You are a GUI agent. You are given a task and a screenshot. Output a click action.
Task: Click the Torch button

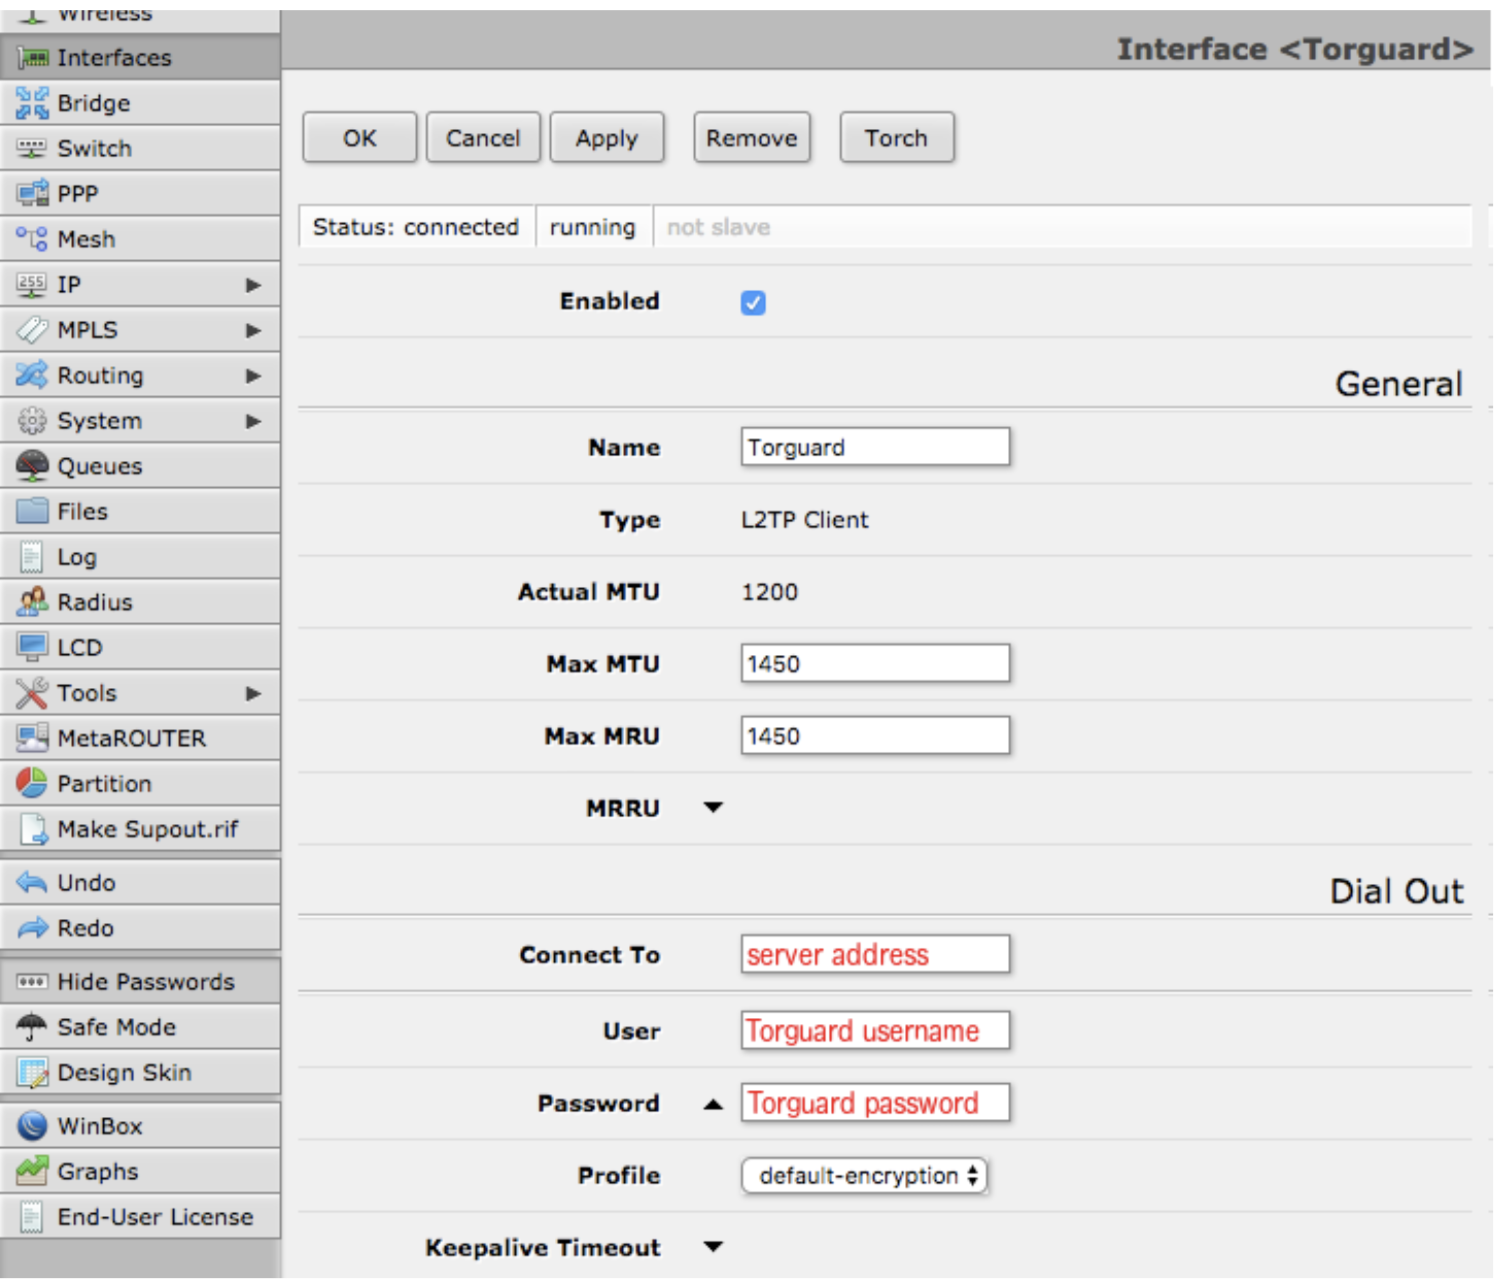pos(895,137)
